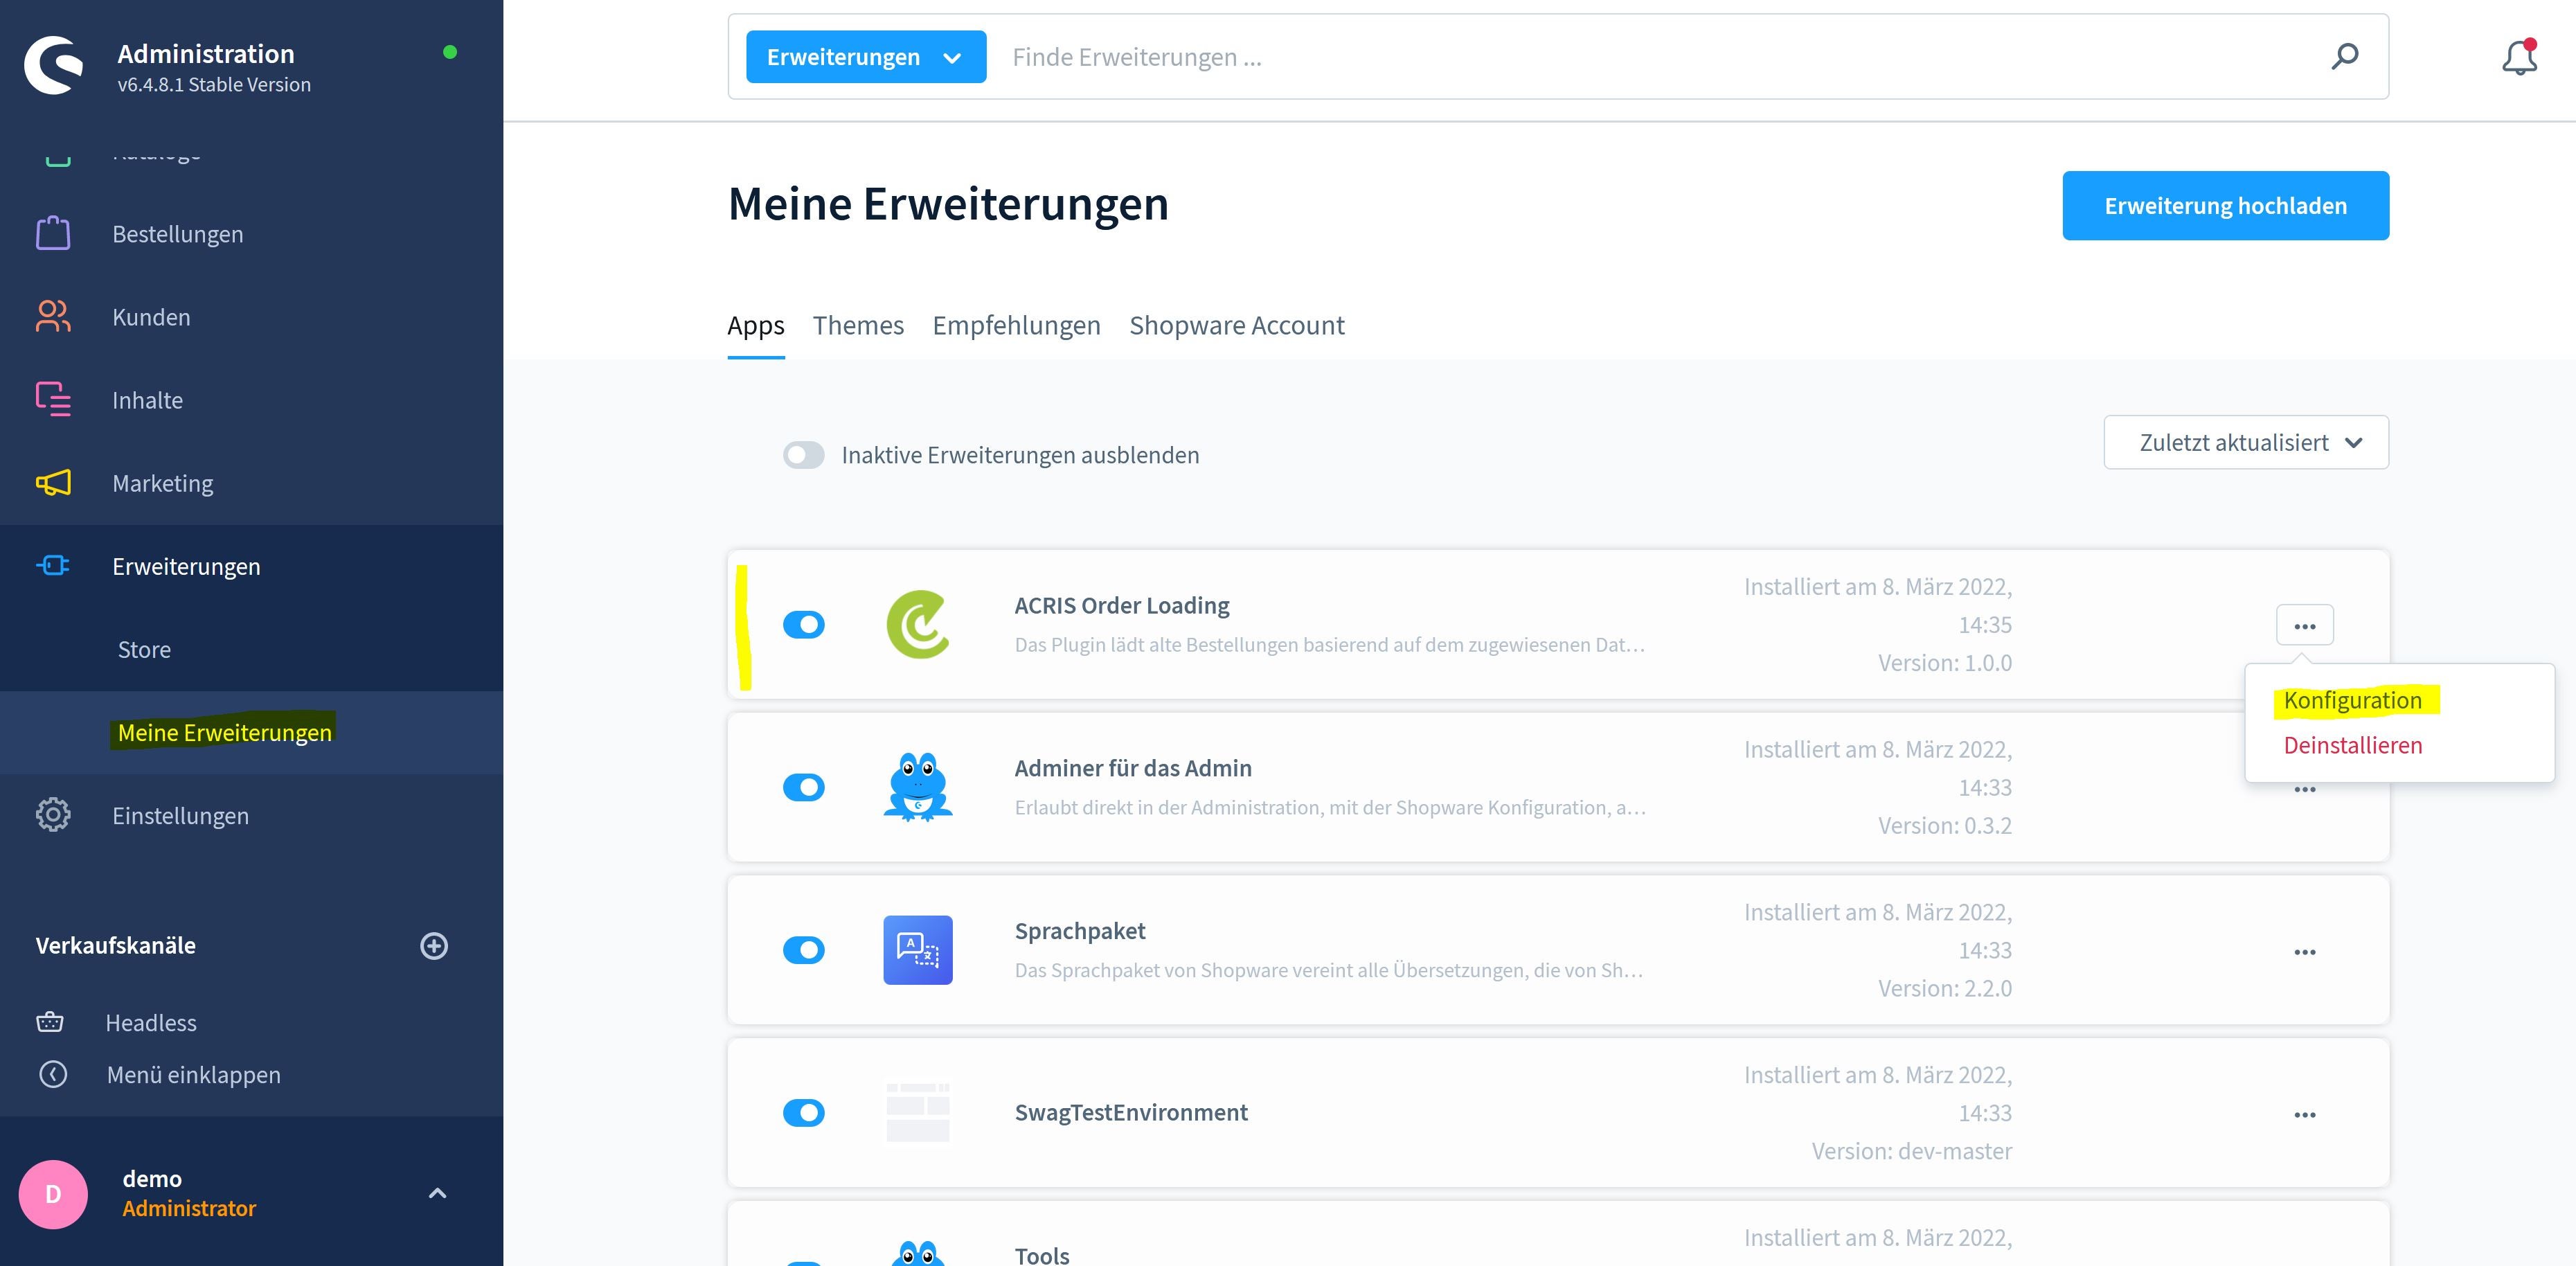
Task: Click SwagTestEnvironment extension title
Action: 1130,1112
